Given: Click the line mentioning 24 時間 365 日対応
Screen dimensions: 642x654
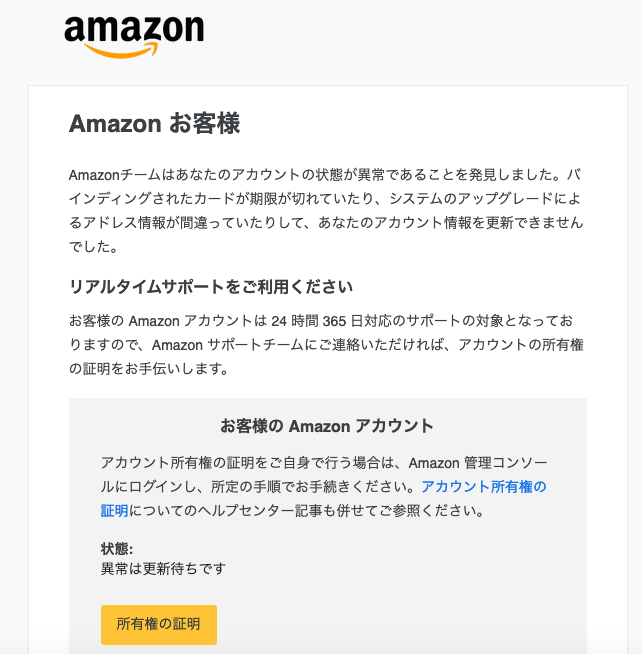Looking at the screenshot, I should tap(321, 321).
